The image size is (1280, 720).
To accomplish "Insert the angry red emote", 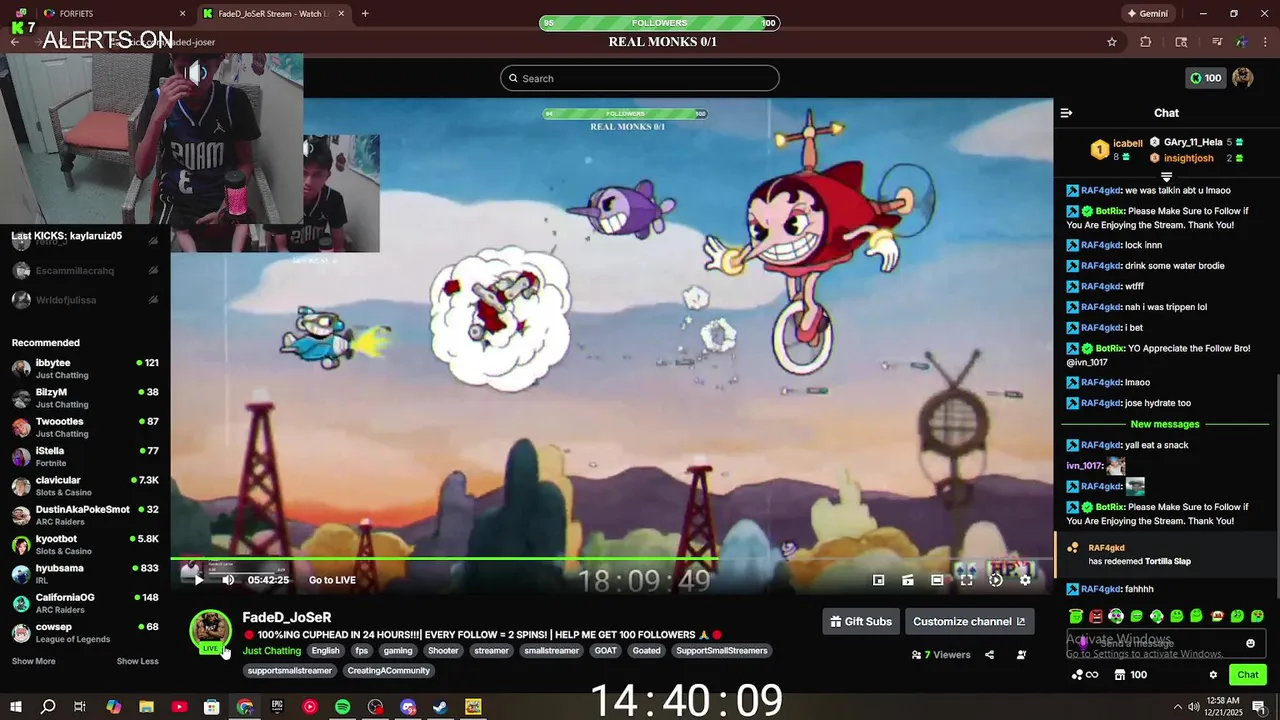I will tap(1096, 616).
